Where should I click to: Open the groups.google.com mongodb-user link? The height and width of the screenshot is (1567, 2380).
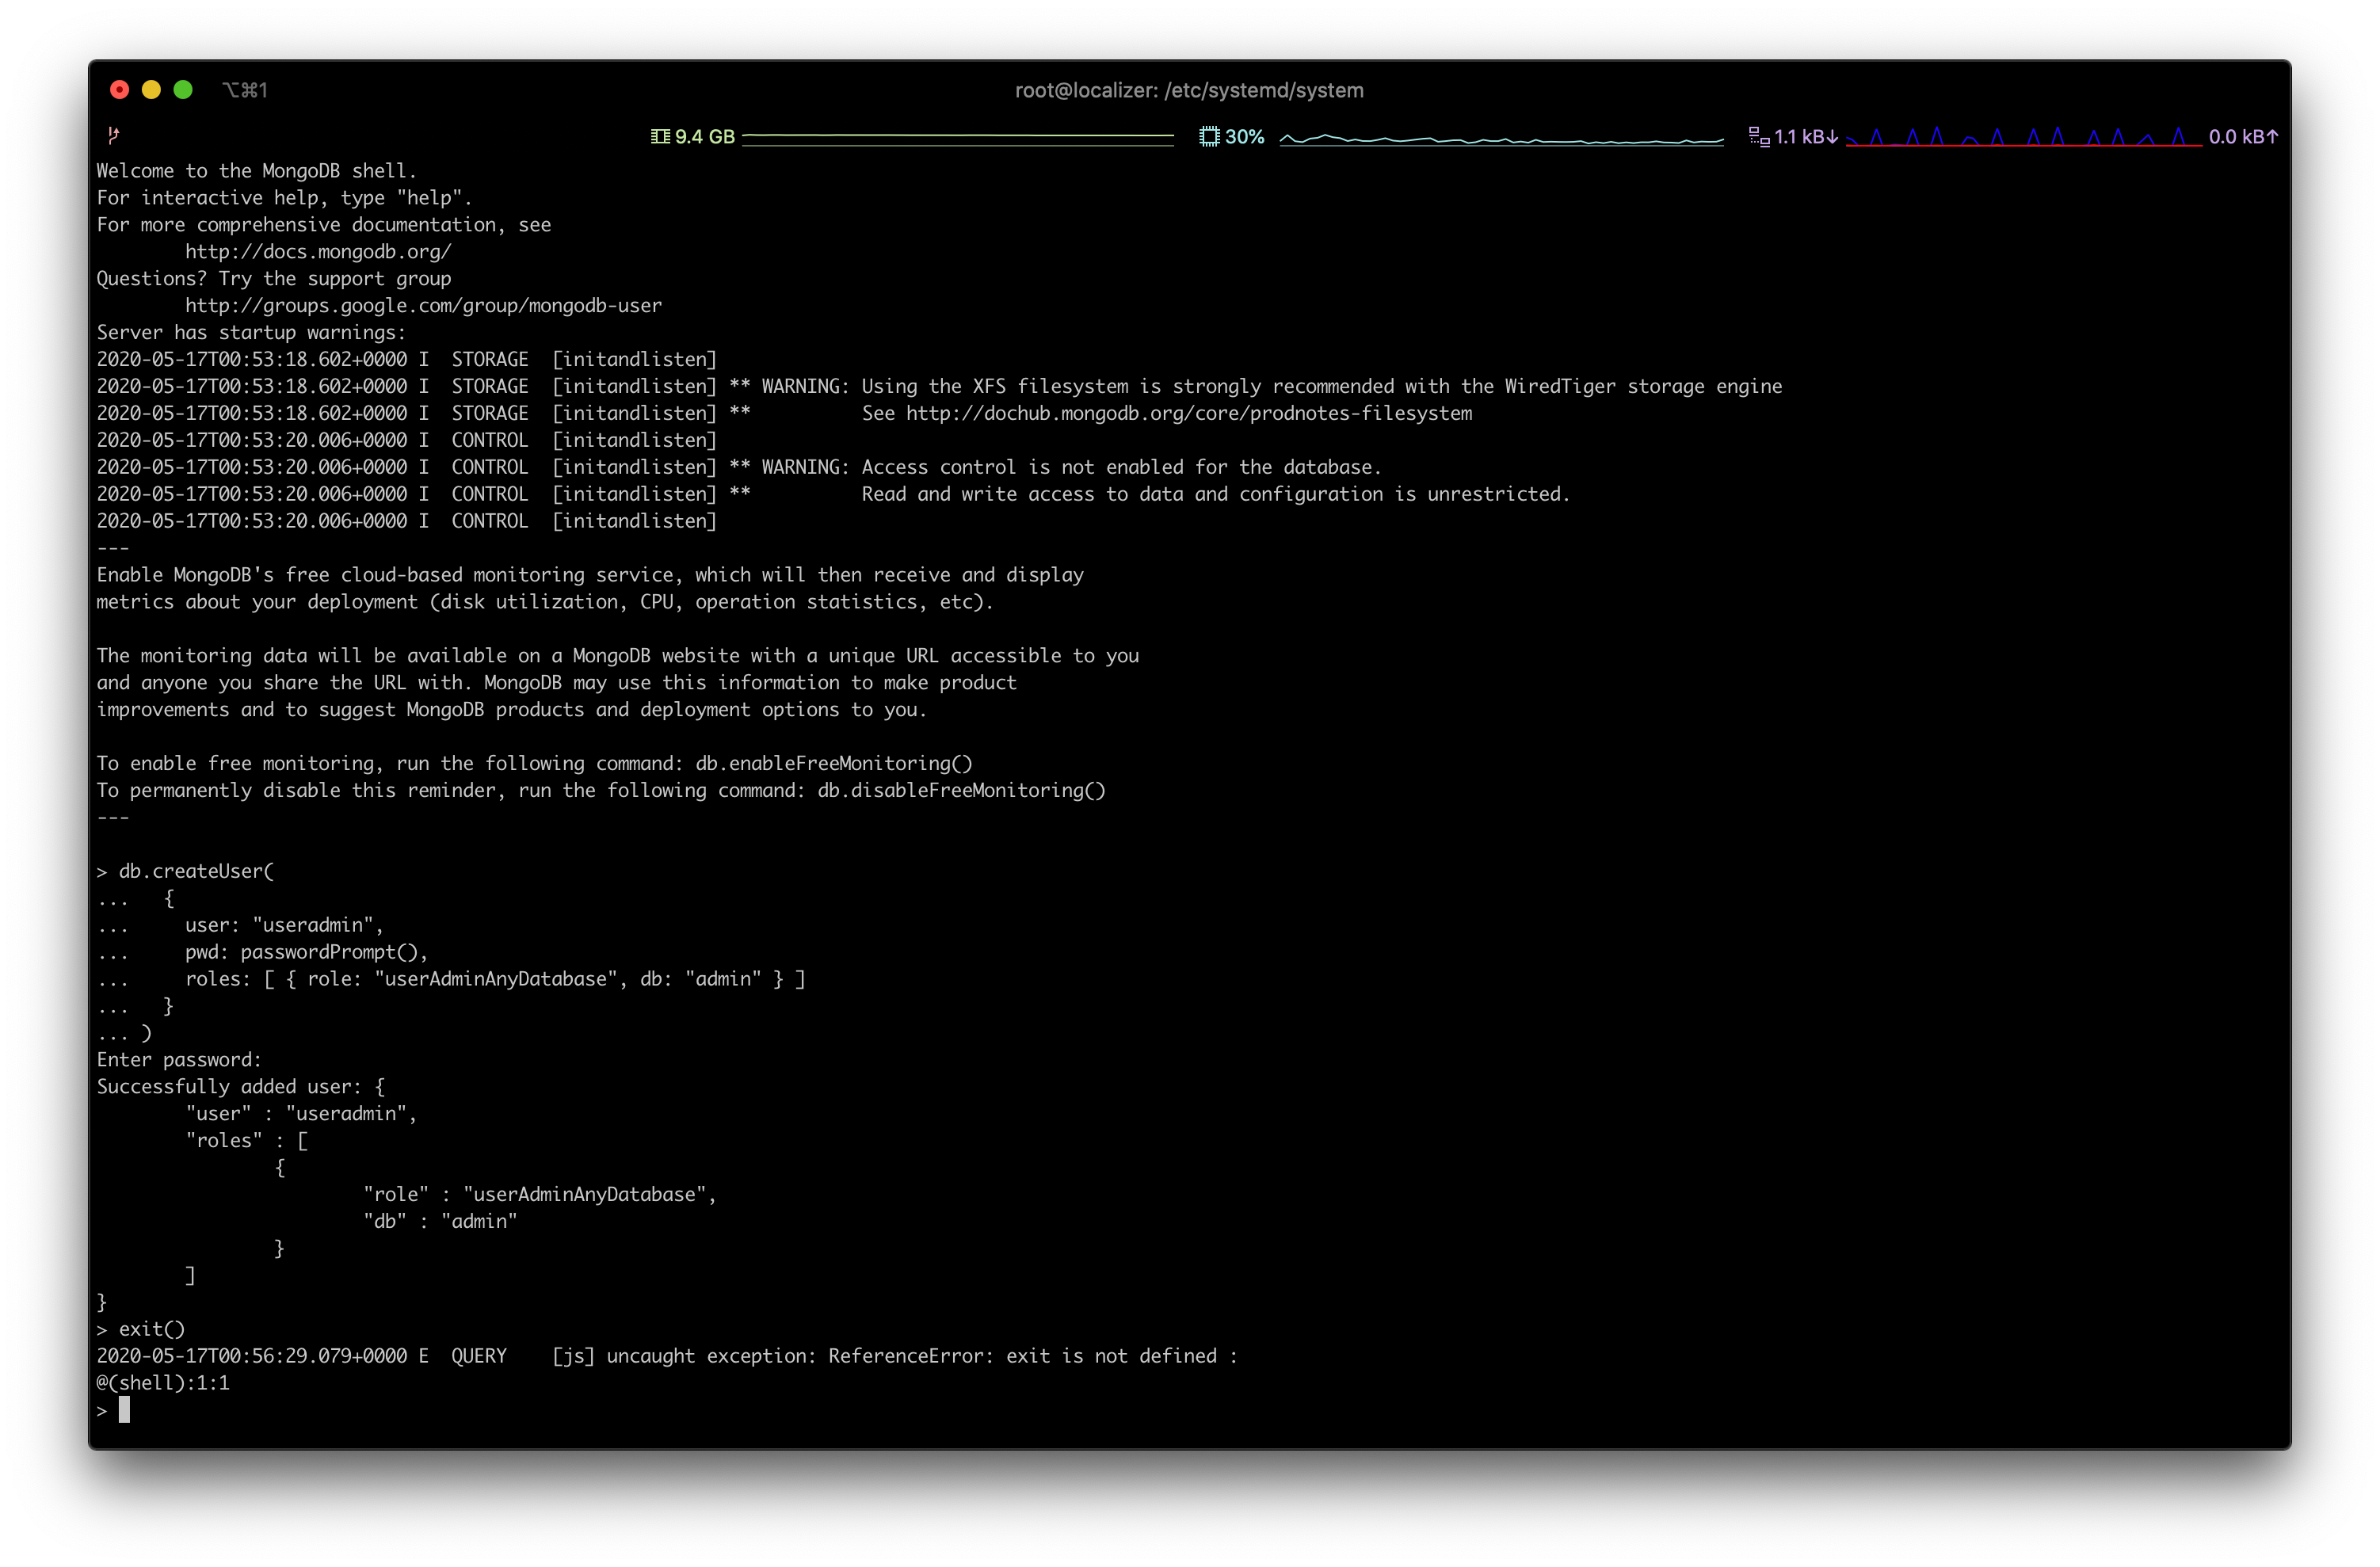(x=423, y=305)
